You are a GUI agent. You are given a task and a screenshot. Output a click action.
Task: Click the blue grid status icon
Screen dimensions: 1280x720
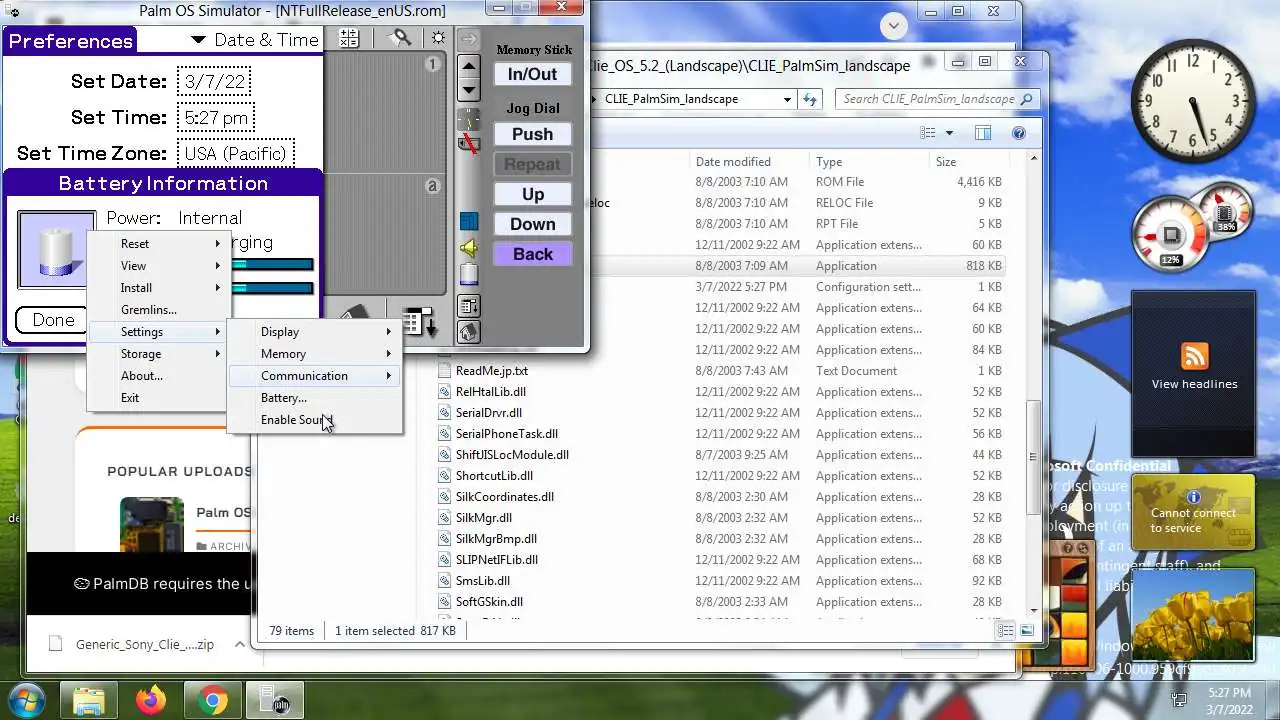pyautogui.click(x=468, y=221)
